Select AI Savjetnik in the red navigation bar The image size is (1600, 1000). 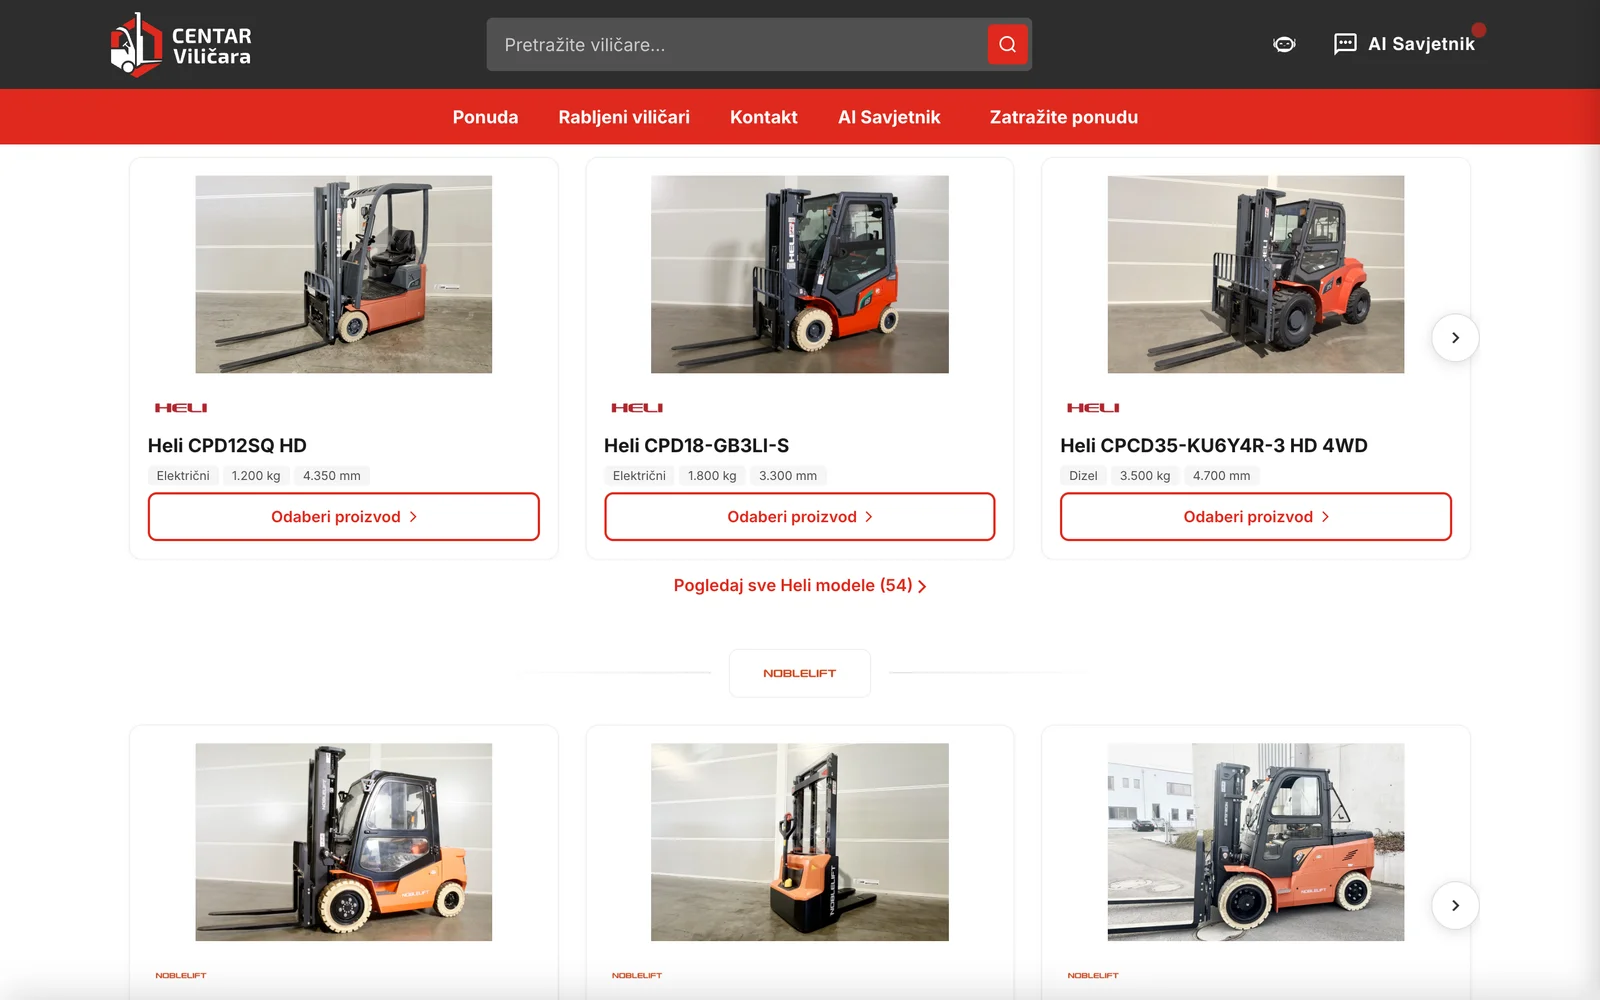(x=889, y=117)
